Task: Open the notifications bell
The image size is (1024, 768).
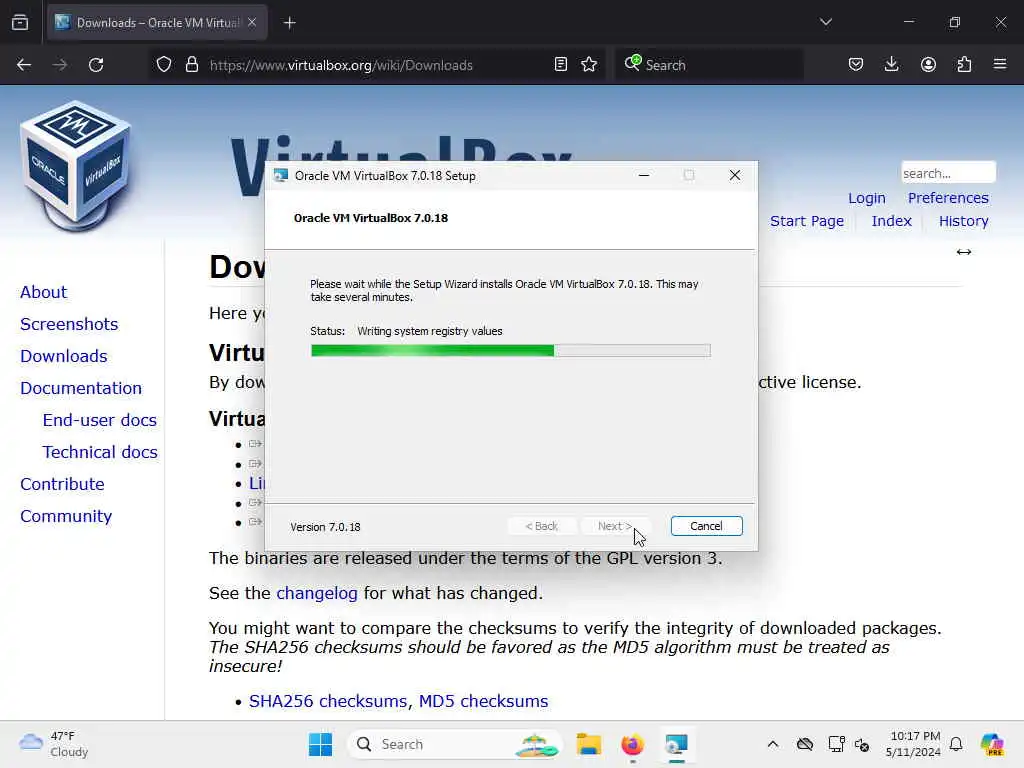Action: pyautogui.click(x=956, y=744)
